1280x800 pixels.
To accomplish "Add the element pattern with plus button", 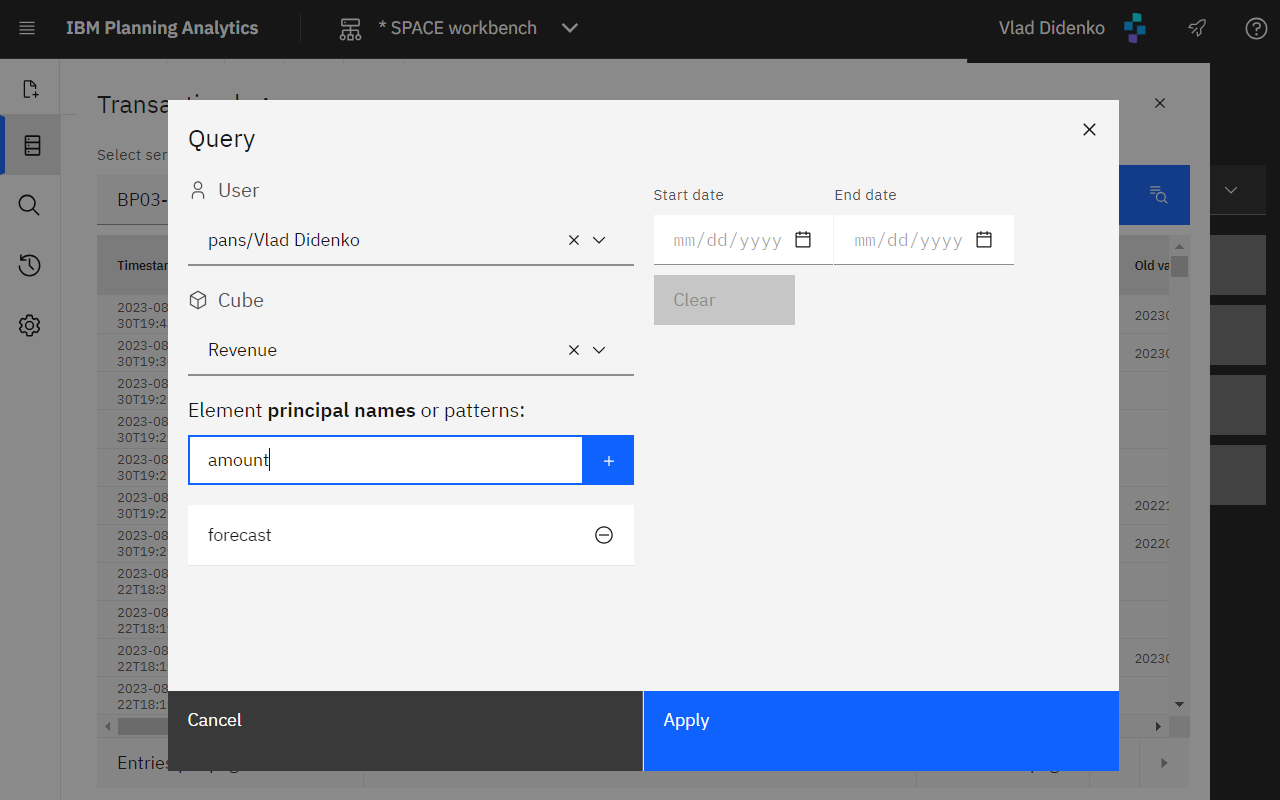I will [609, 460].
